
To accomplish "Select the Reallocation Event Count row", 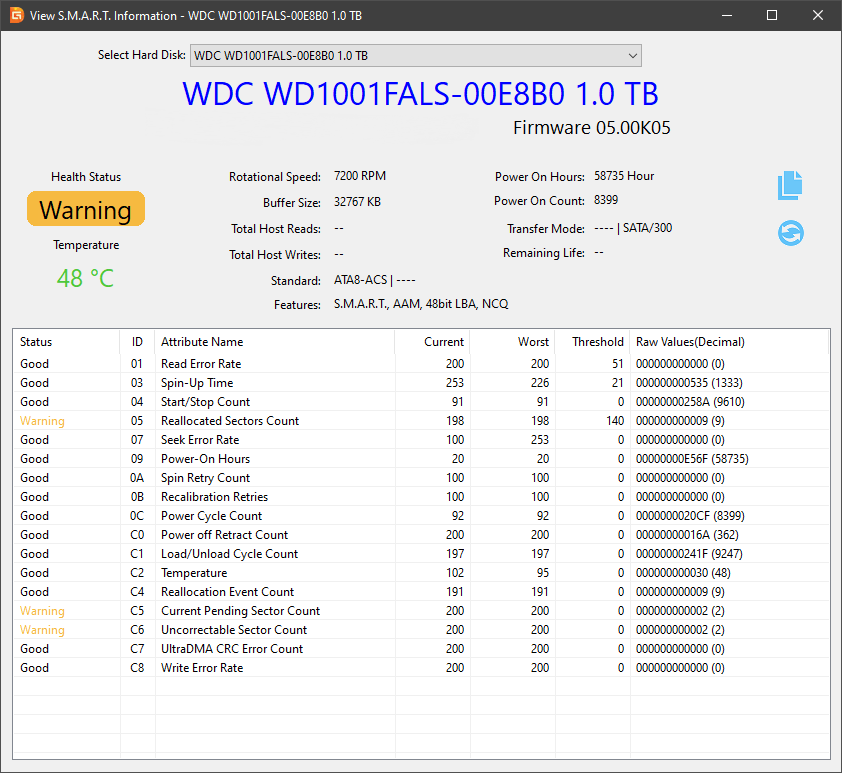I will pos(421,592).
